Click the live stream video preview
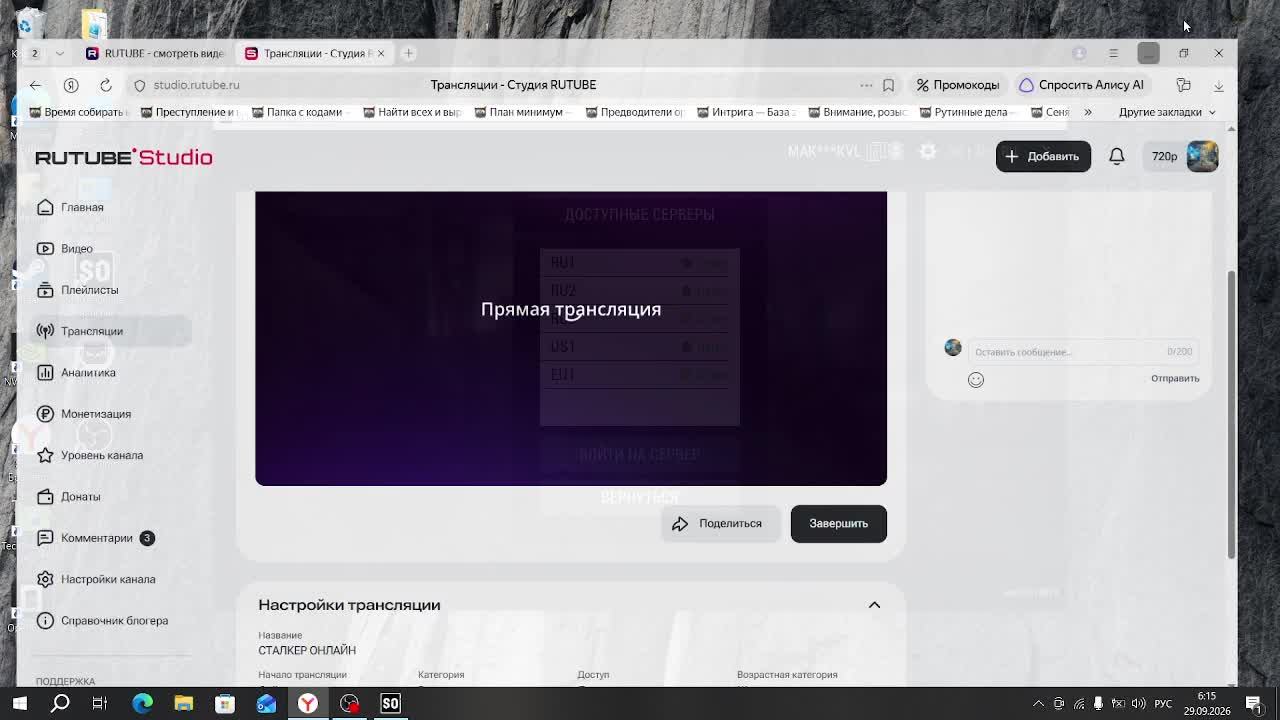This screenshot has height=720, width=1280. pyautogui.click(x=571, y=338)
